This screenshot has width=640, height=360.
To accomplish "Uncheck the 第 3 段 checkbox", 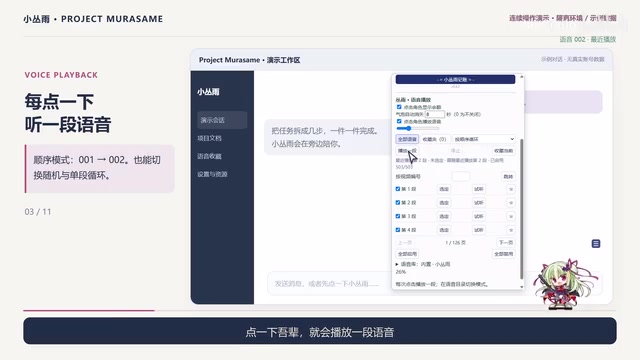I will click(x=398, y=216).
